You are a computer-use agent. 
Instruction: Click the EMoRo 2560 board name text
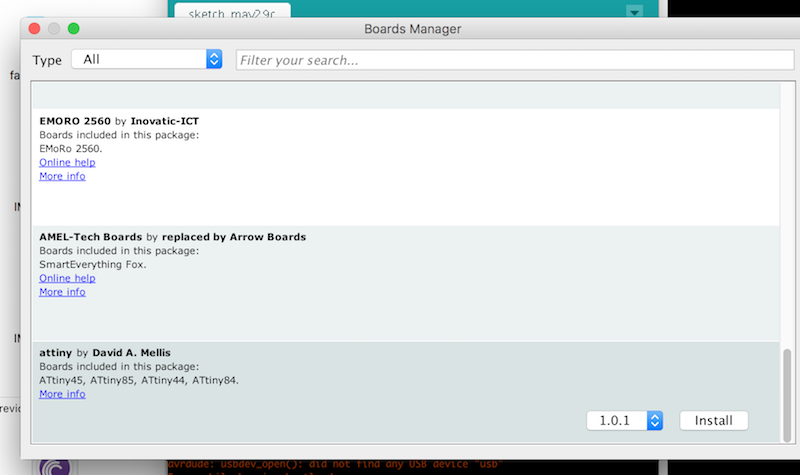coord(71,148)
